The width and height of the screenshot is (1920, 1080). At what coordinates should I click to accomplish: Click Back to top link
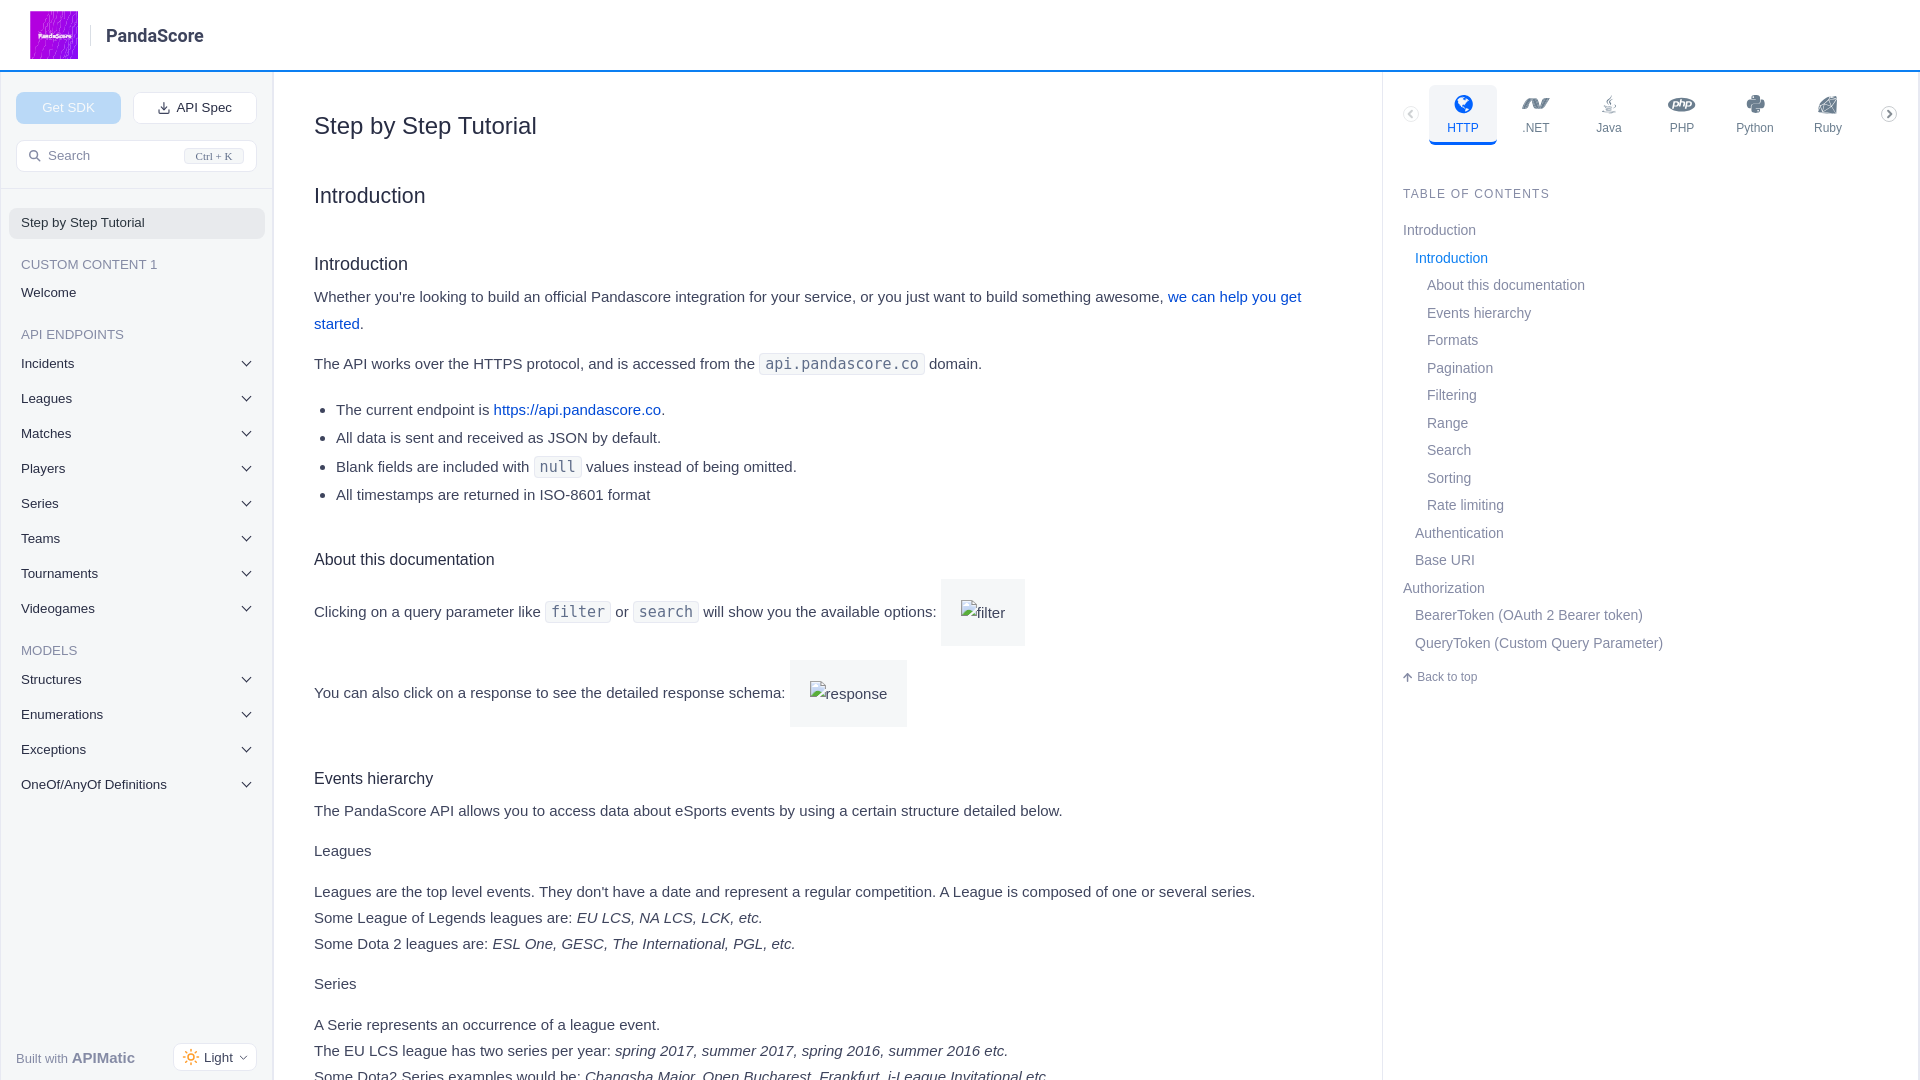[1440, 678]
